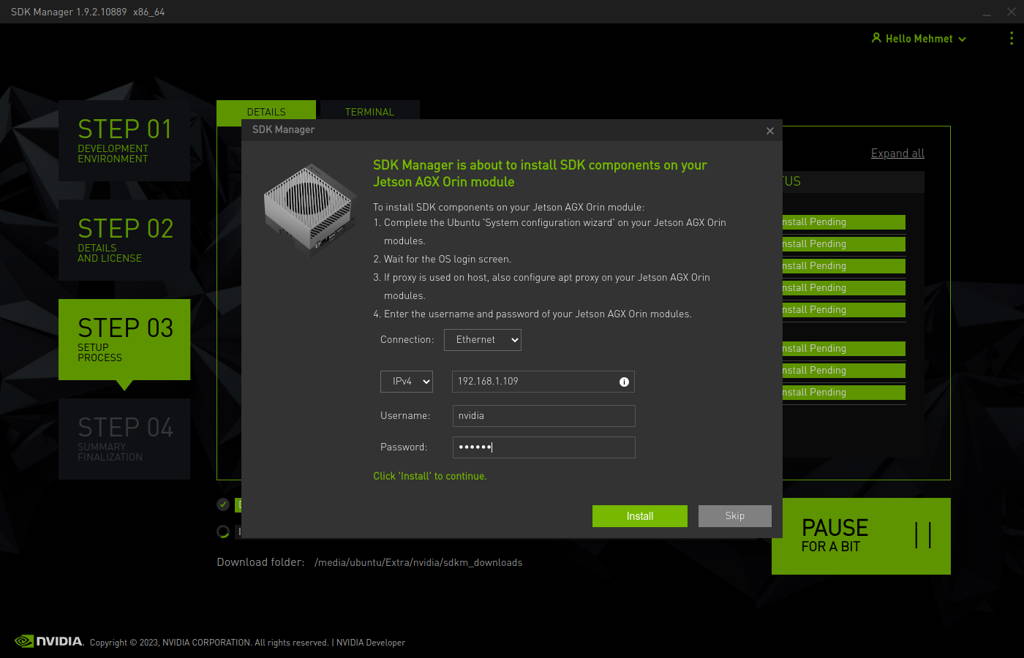The height and width of the screenshot is (658, 1024).
Task: Switch to the TERMINAL tab
Action: click(369, 111)
